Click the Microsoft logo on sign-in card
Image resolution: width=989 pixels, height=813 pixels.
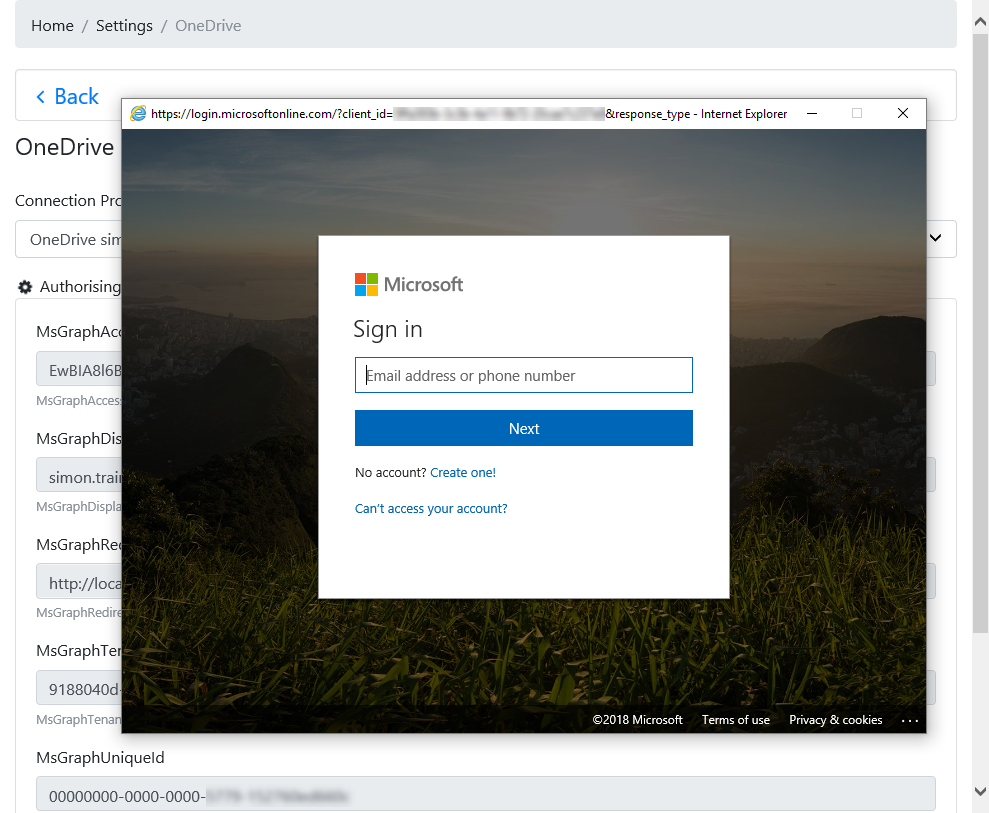tap(409, 285)
